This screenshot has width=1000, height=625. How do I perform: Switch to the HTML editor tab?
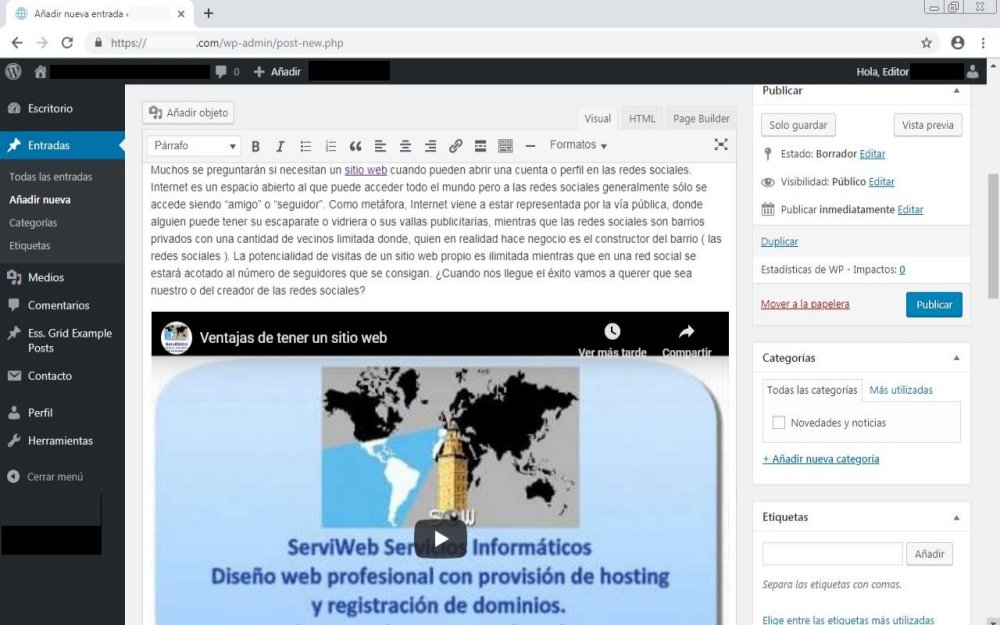pyautogui.click(x=642, y=119)
